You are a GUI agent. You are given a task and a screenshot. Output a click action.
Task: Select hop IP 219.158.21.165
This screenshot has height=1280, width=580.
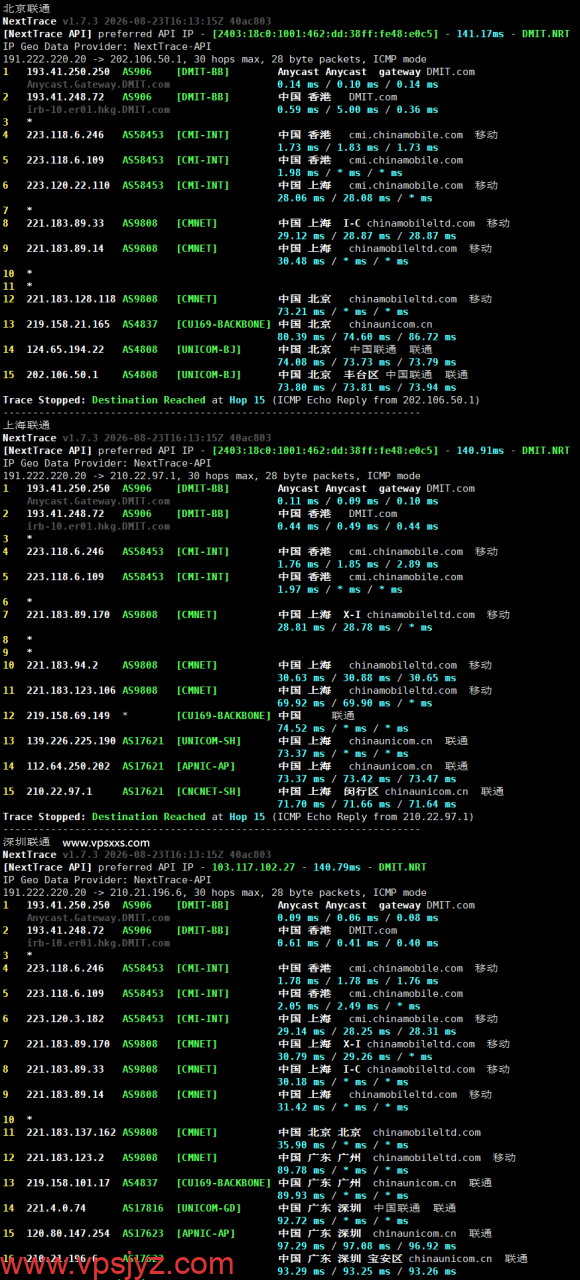(68, 324)
